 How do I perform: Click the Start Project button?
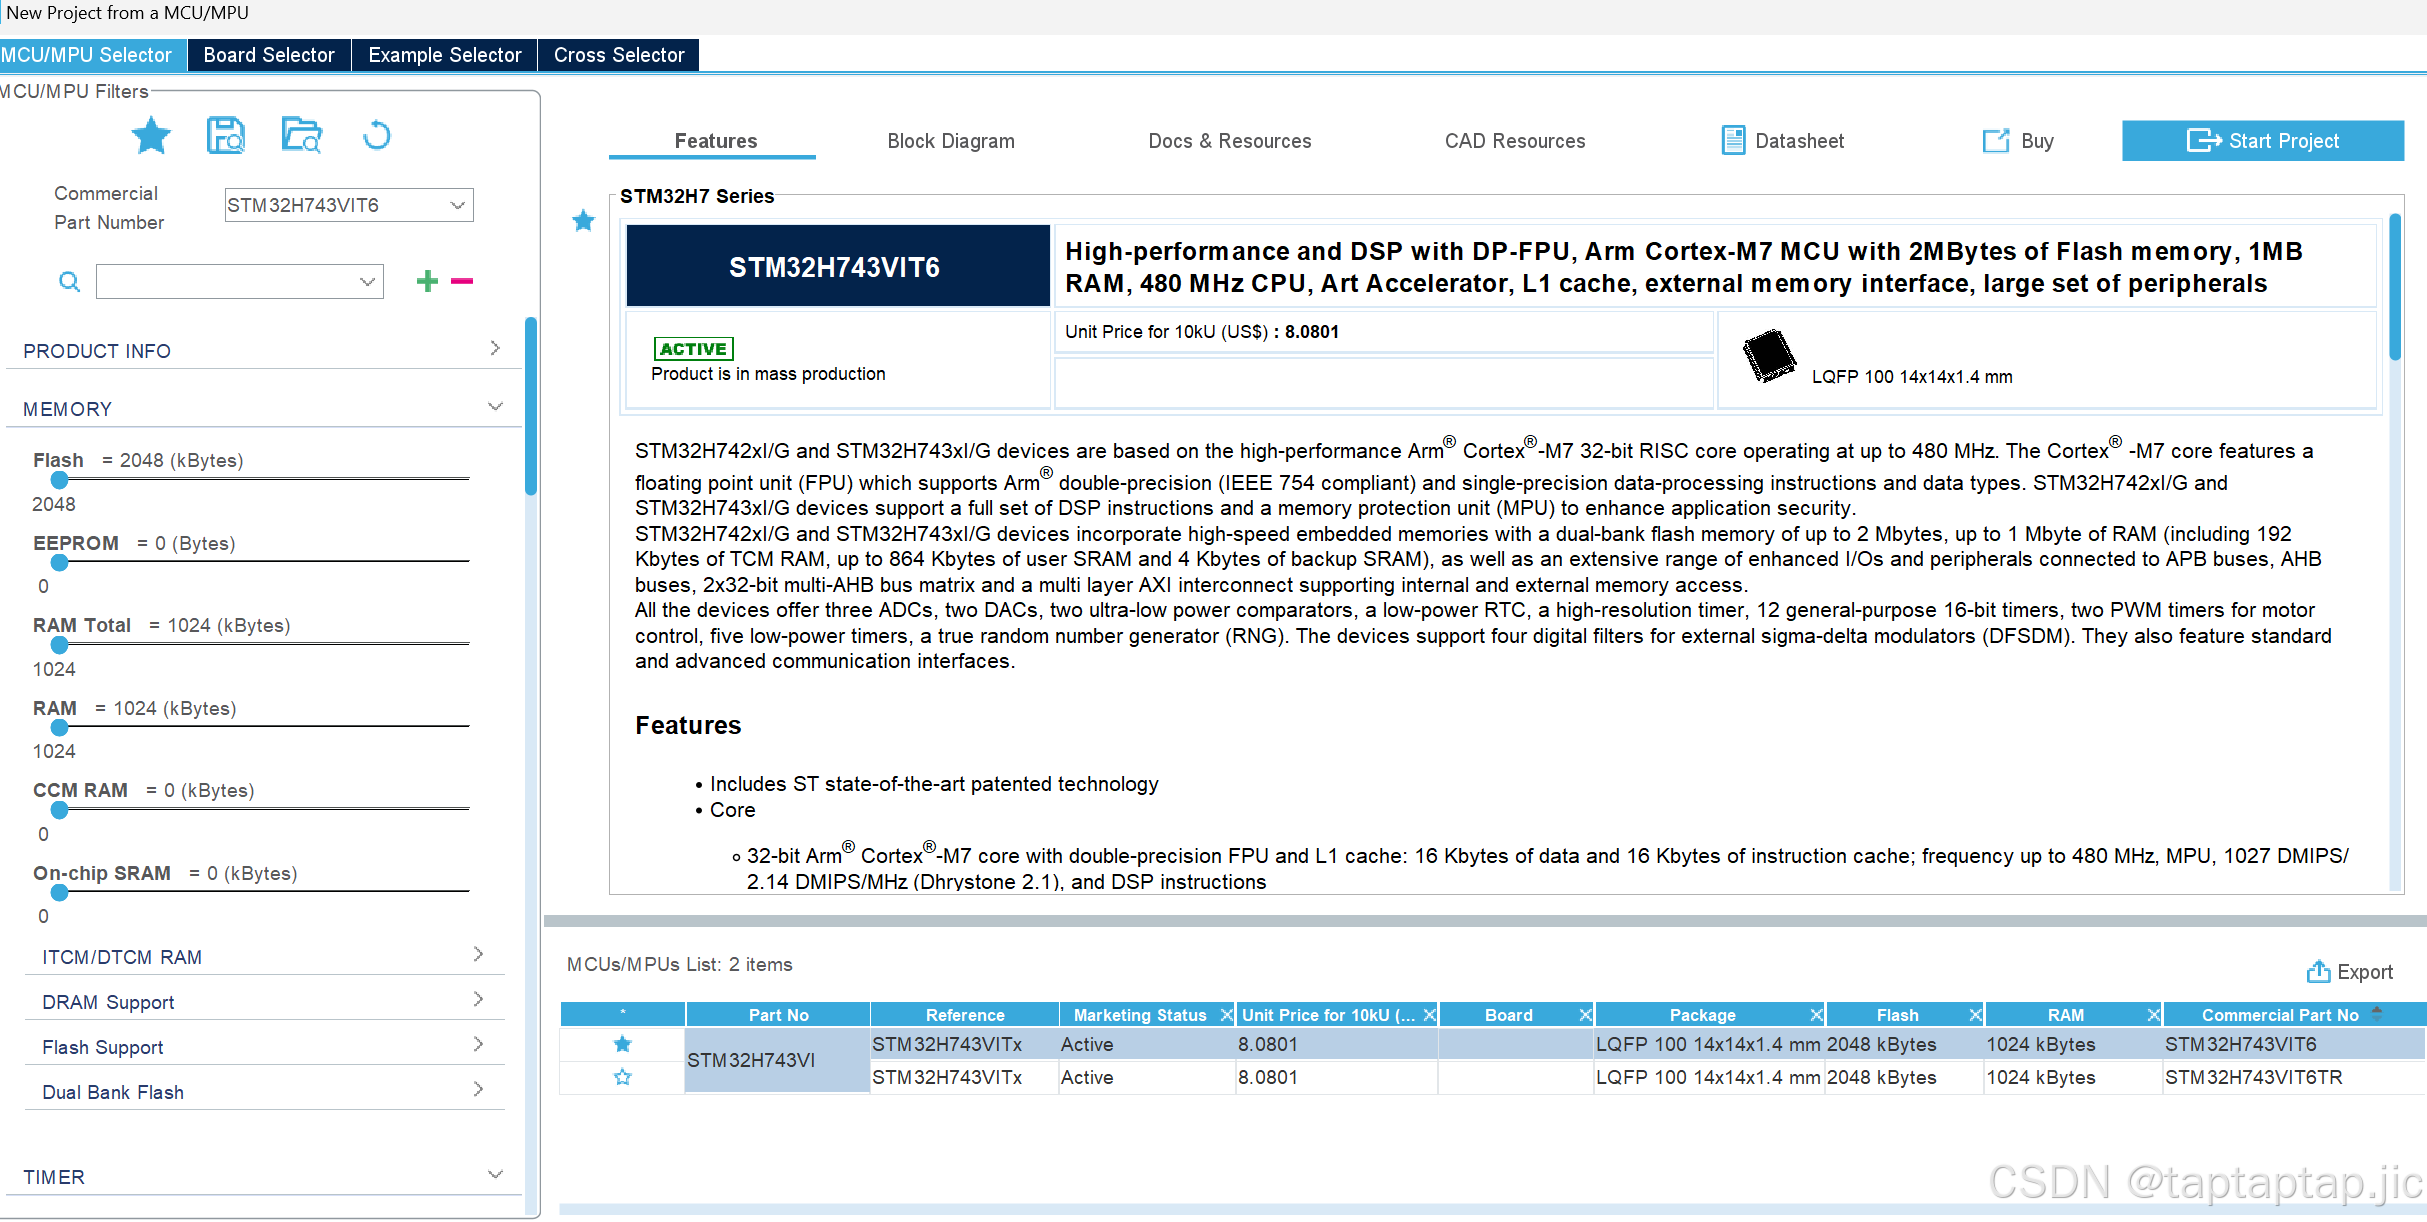[x=2262, y=141]
